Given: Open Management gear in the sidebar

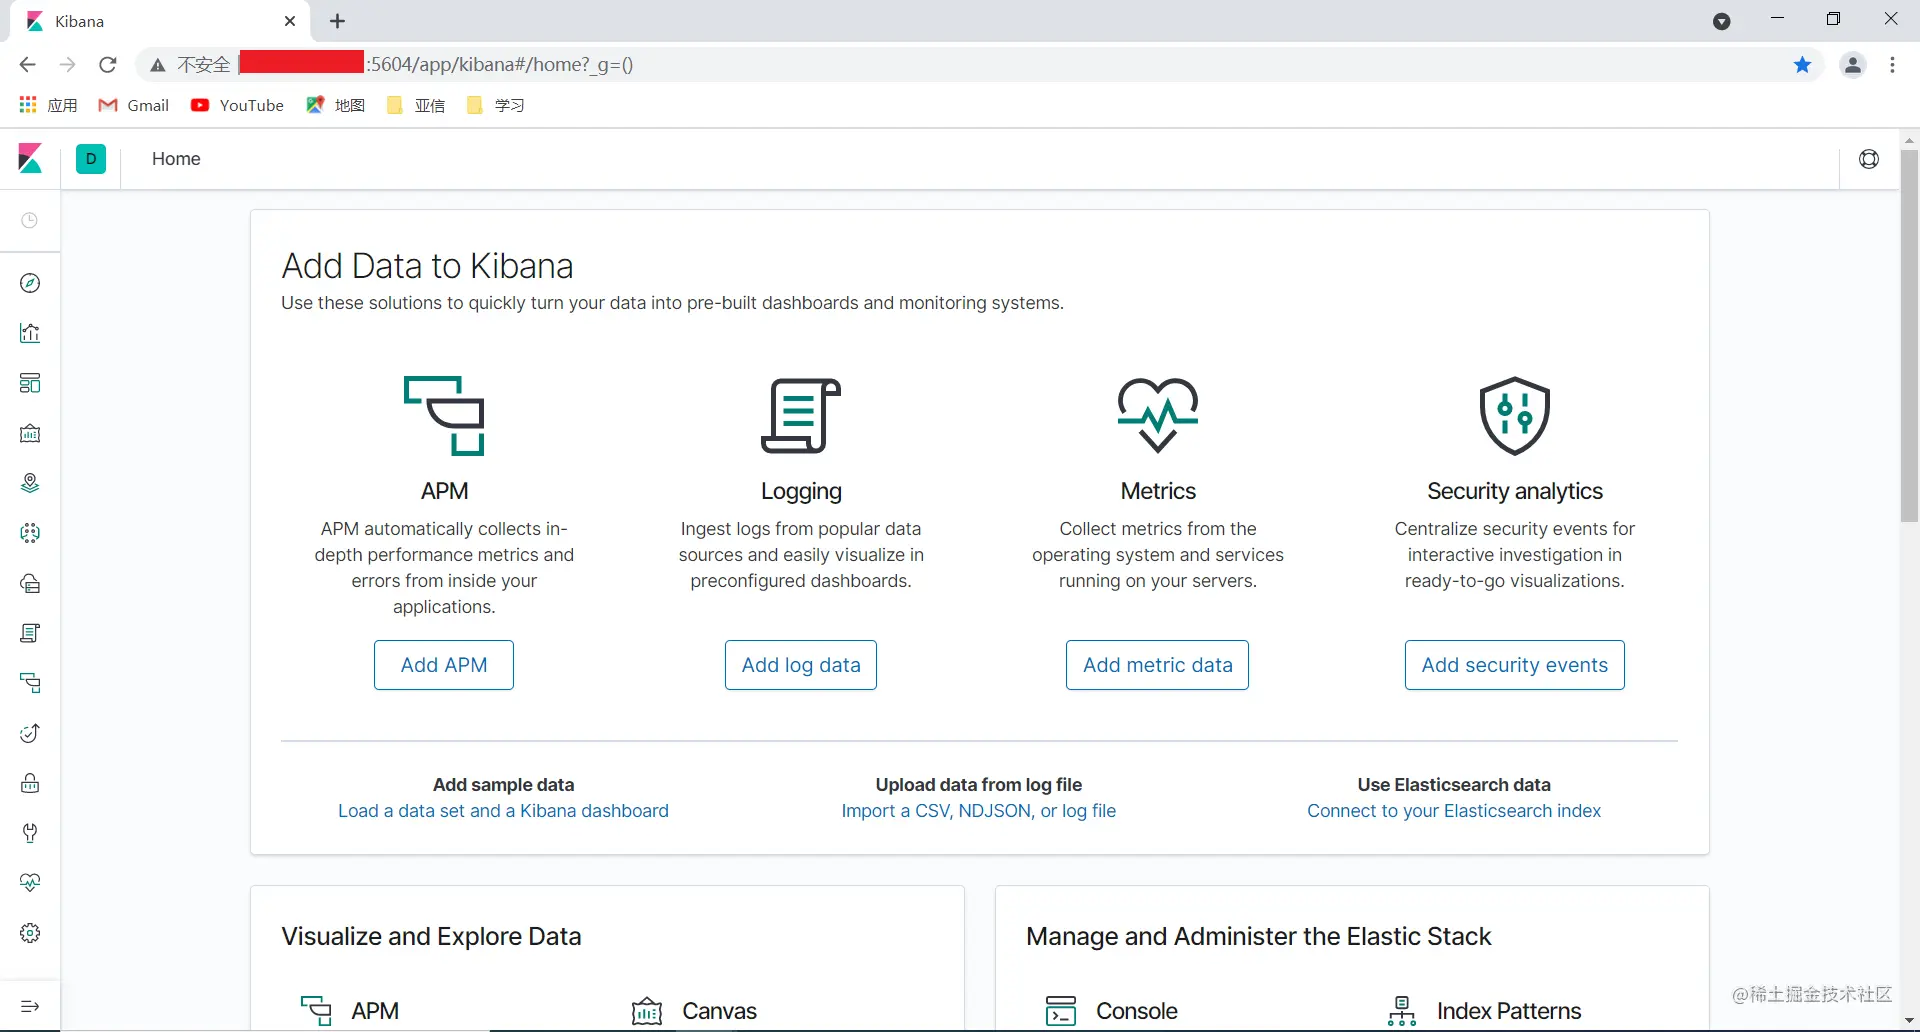Looking at the screenshot, I should click(x=30, y=933).
